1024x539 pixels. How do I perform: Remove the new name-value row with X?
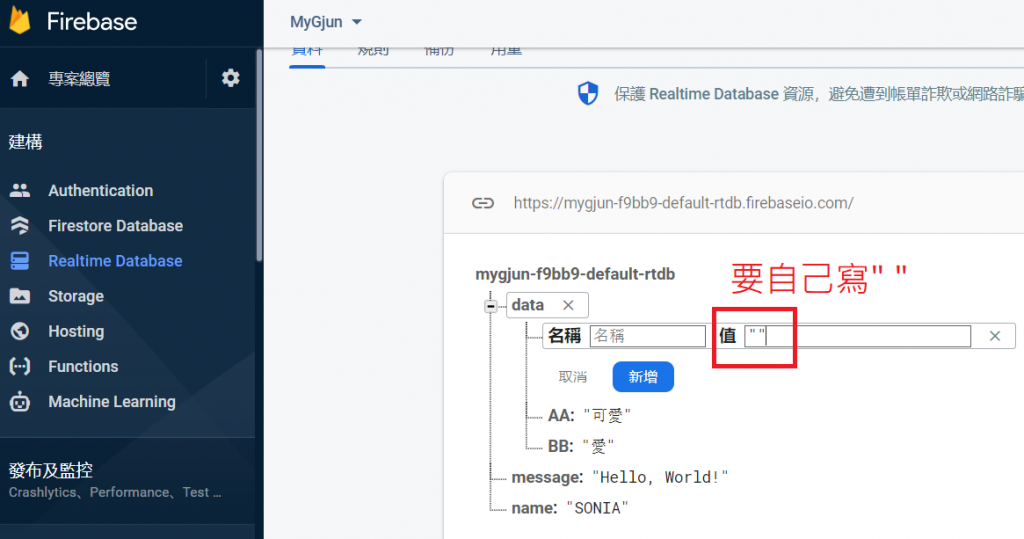995,336
